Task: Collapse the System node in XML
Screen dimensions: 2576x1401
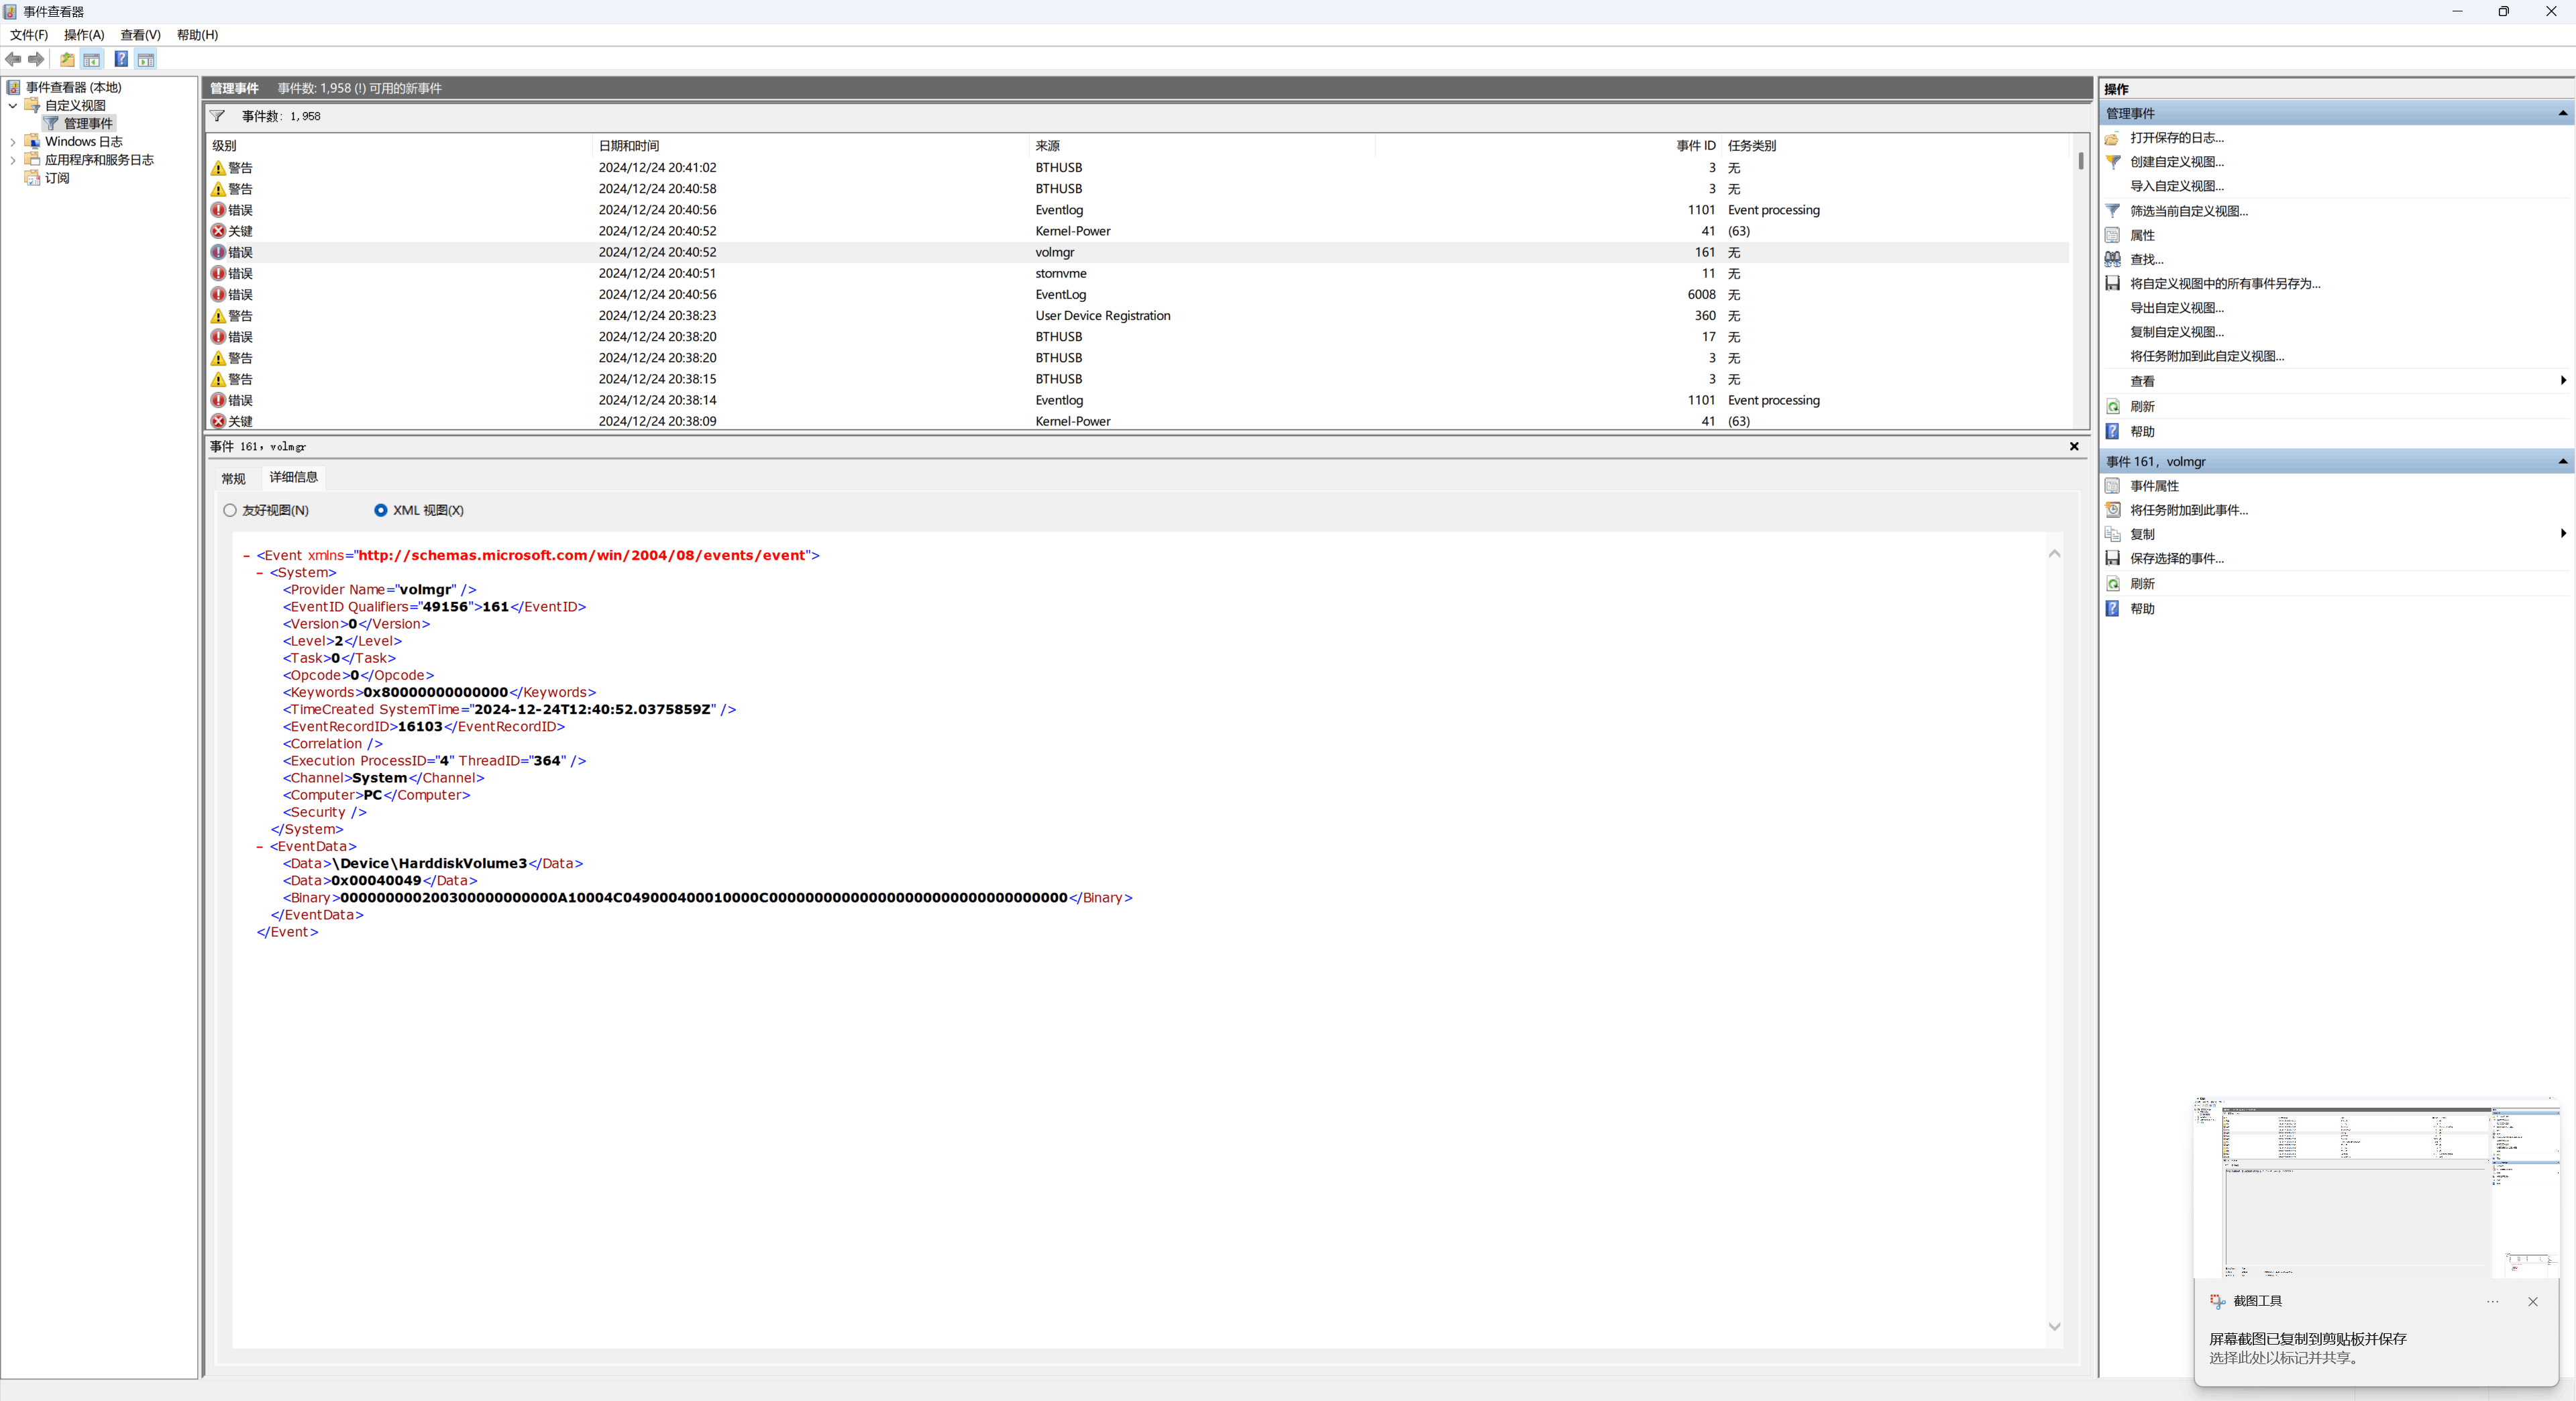Action: click(260, 573)
